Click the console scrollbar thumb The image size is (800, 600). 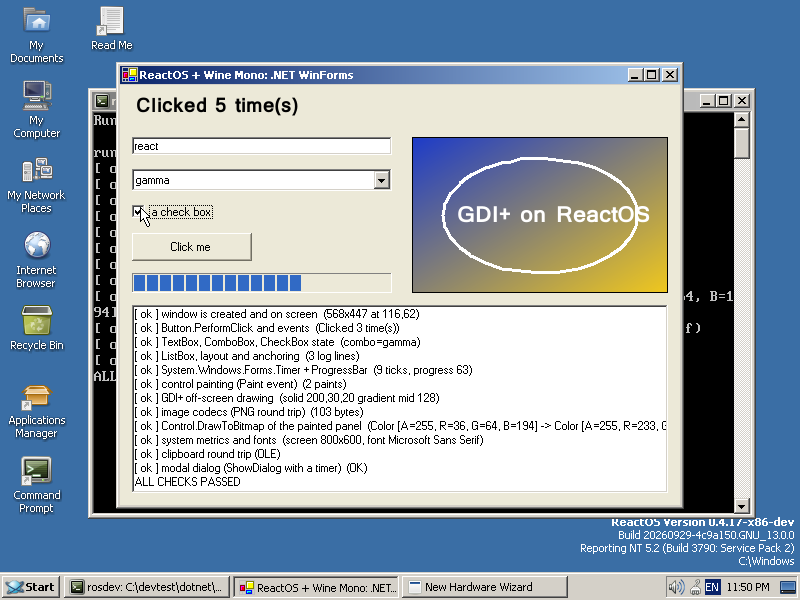click(741, 143)
